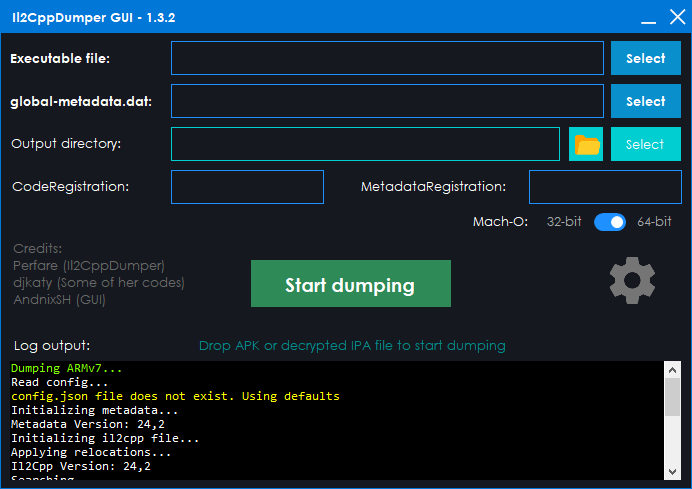Click the 'Mach-O:' label
Viewport: 692px width, 489px height.
coord(500,222)
